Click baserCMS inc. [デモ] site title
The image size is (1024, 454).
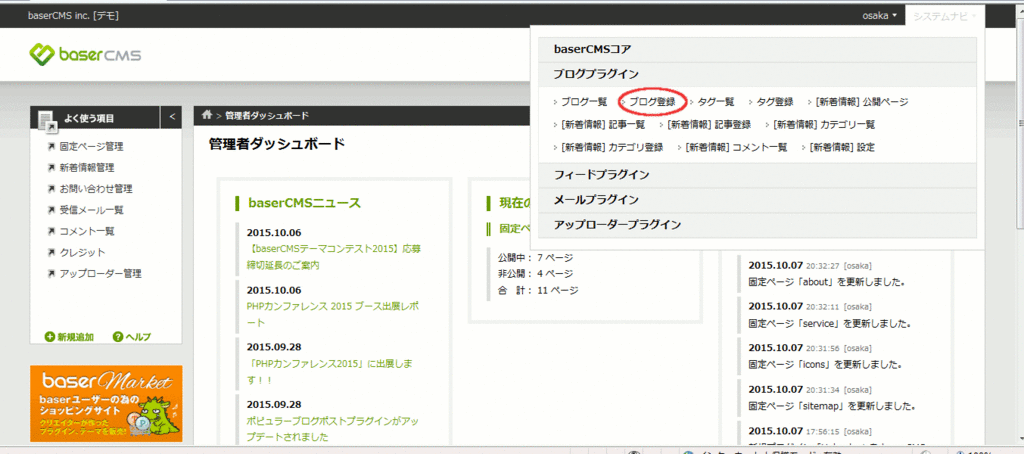click(73, 16)
